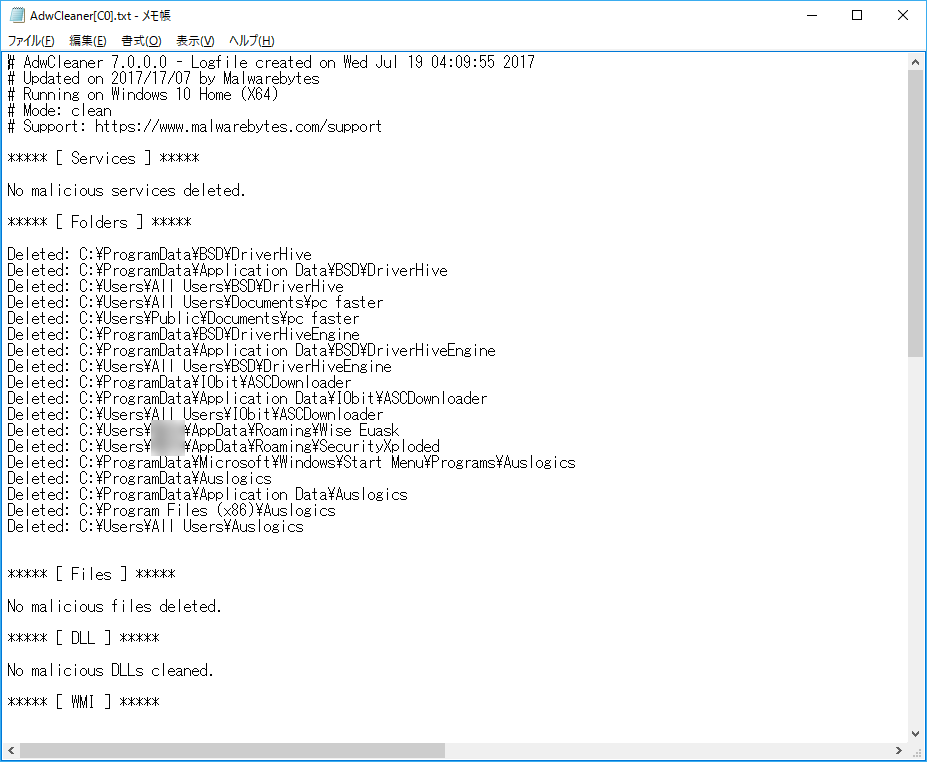Screen dimensions: 927x762
Task: Click 'Public¥Documents¥pc faster' line
Action: click(x=183, y=318)
